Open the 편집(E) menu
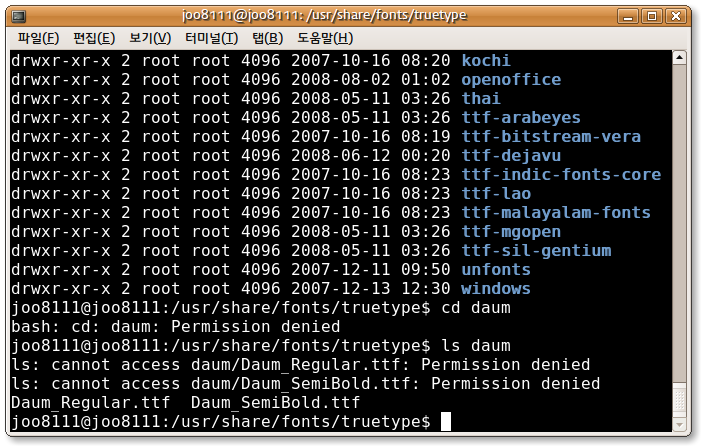 pyautogui.click(x=94, y=38)
